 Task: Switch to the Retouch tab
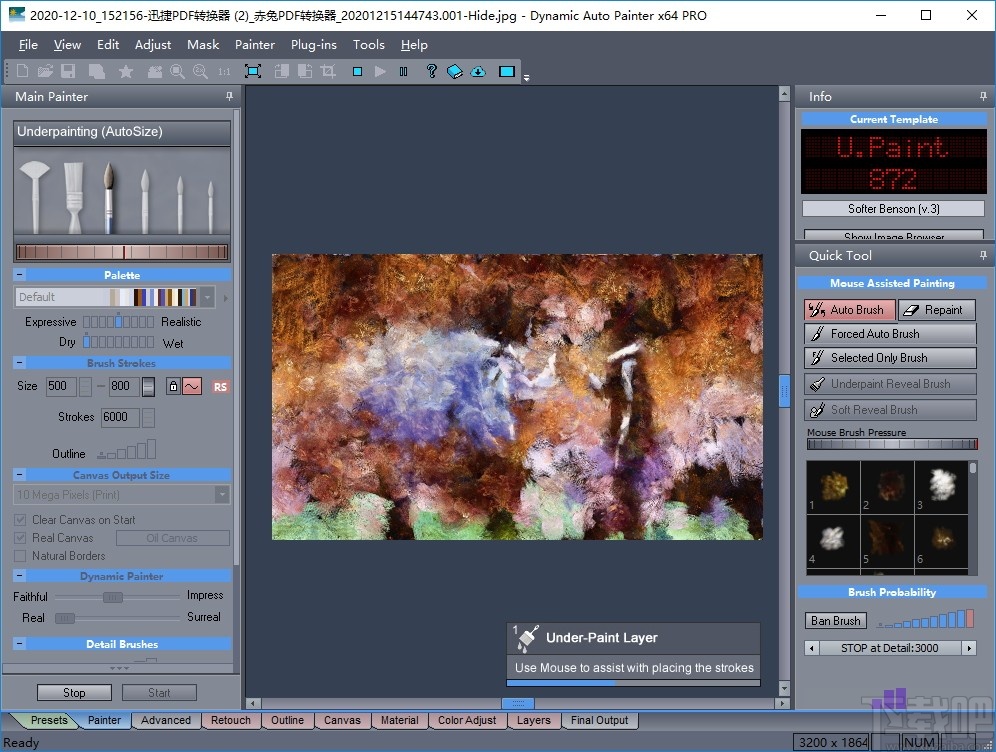point(231,720)
